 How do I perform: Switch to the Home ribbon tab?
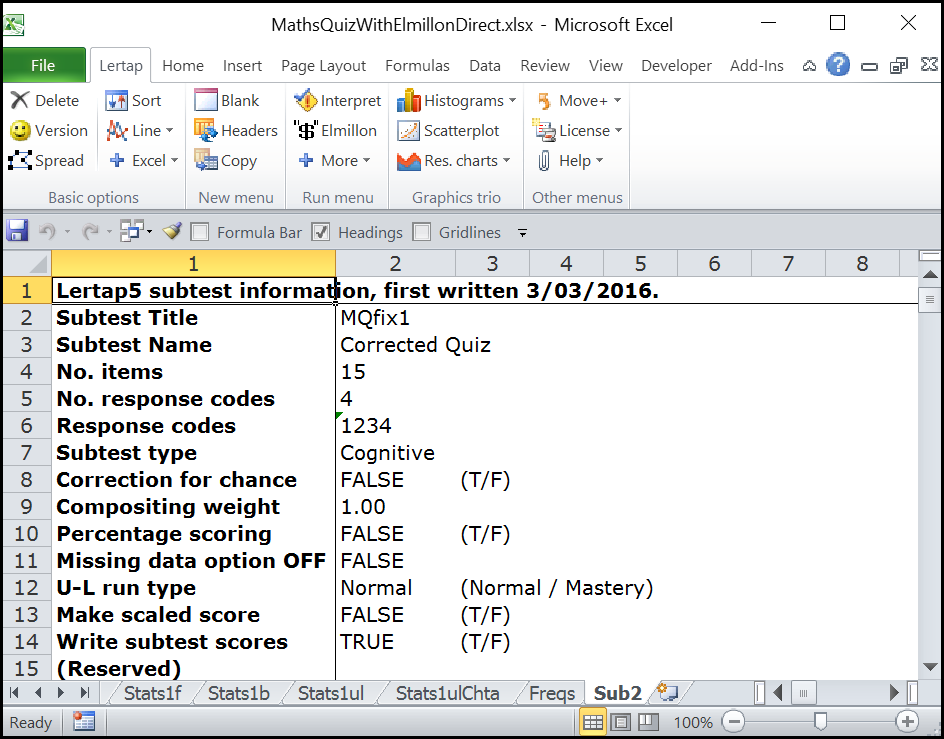183,65
